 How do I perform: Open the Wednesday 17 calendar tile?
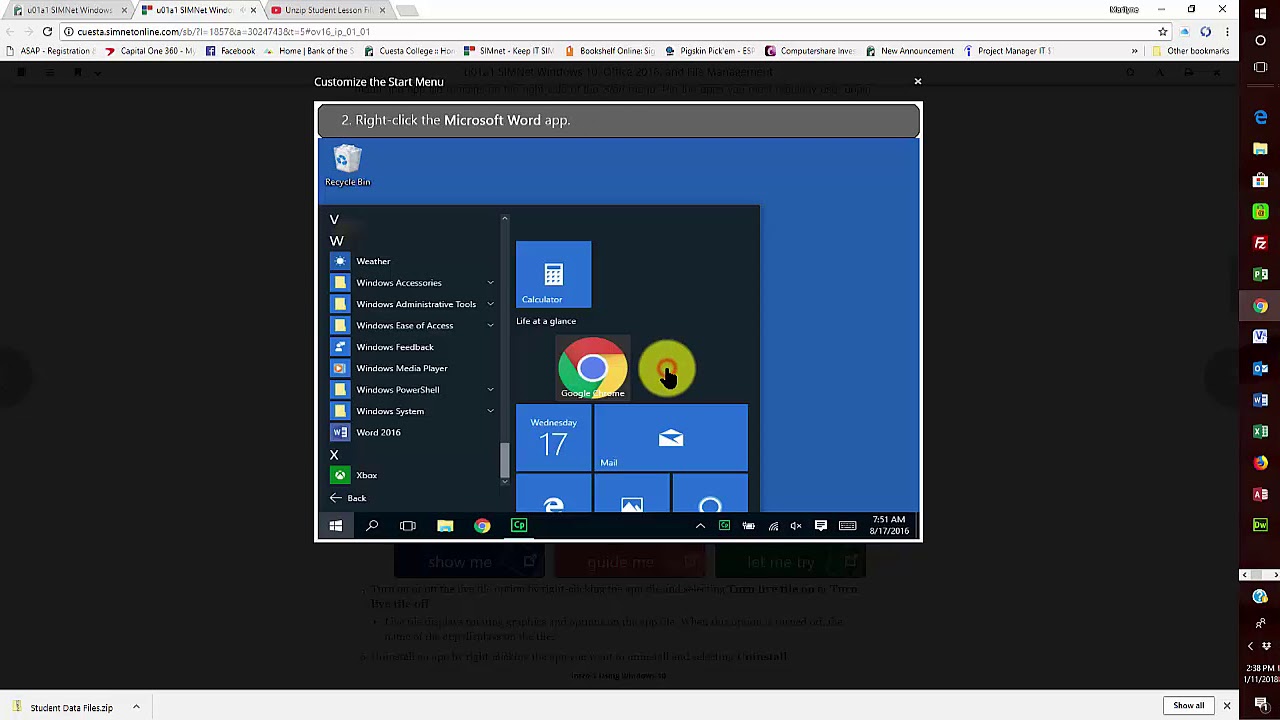(x=553, y=438)
